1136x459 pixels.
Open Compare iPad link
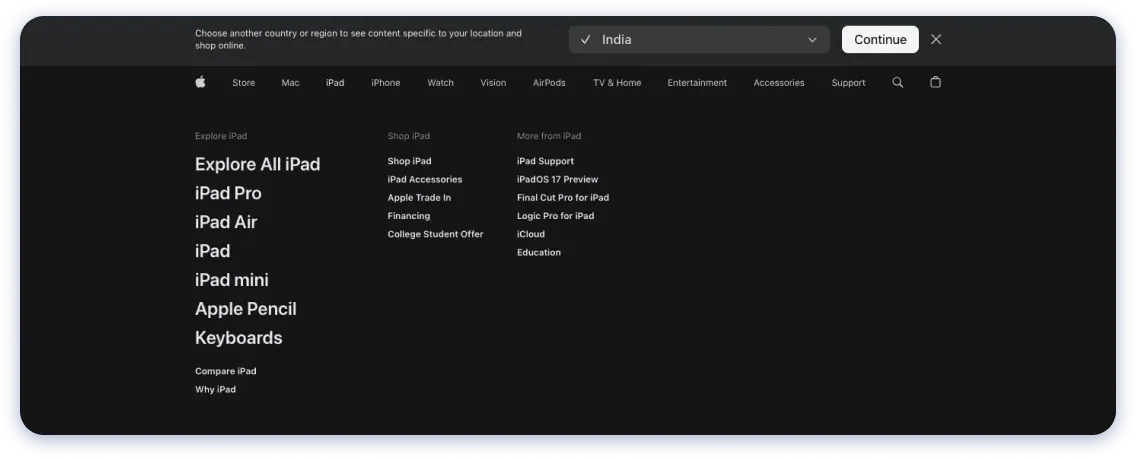click(225, 371)
